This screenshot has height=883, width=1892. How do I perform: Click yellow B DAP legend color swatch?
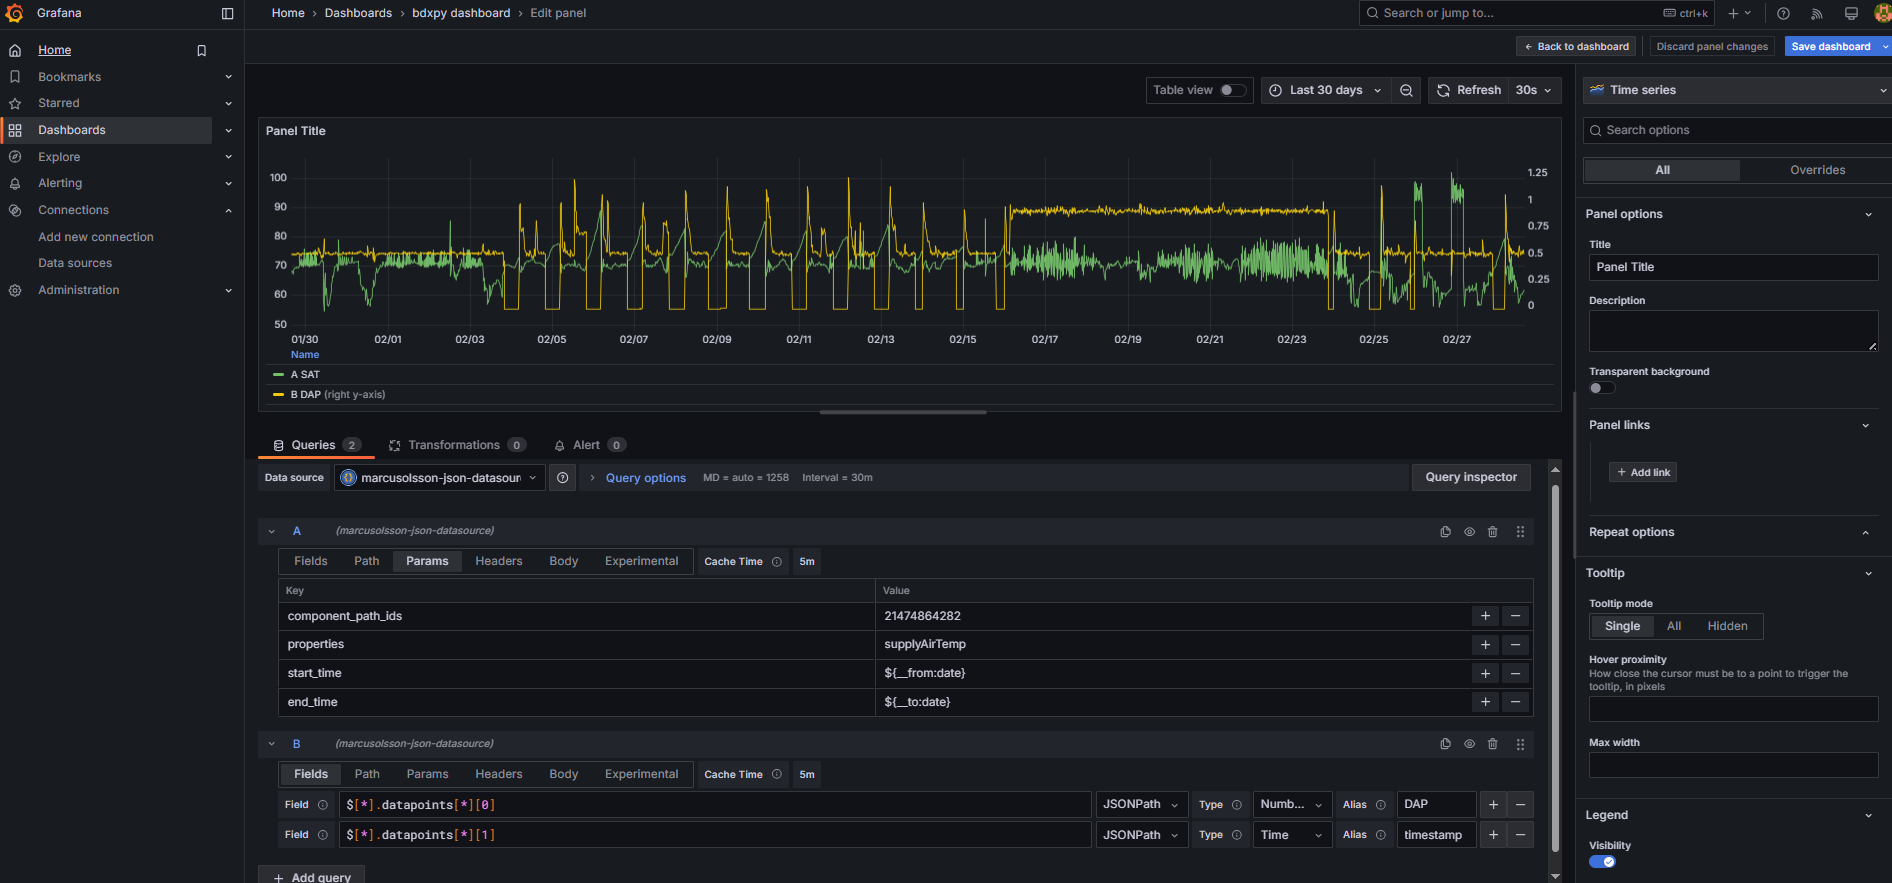279,395
